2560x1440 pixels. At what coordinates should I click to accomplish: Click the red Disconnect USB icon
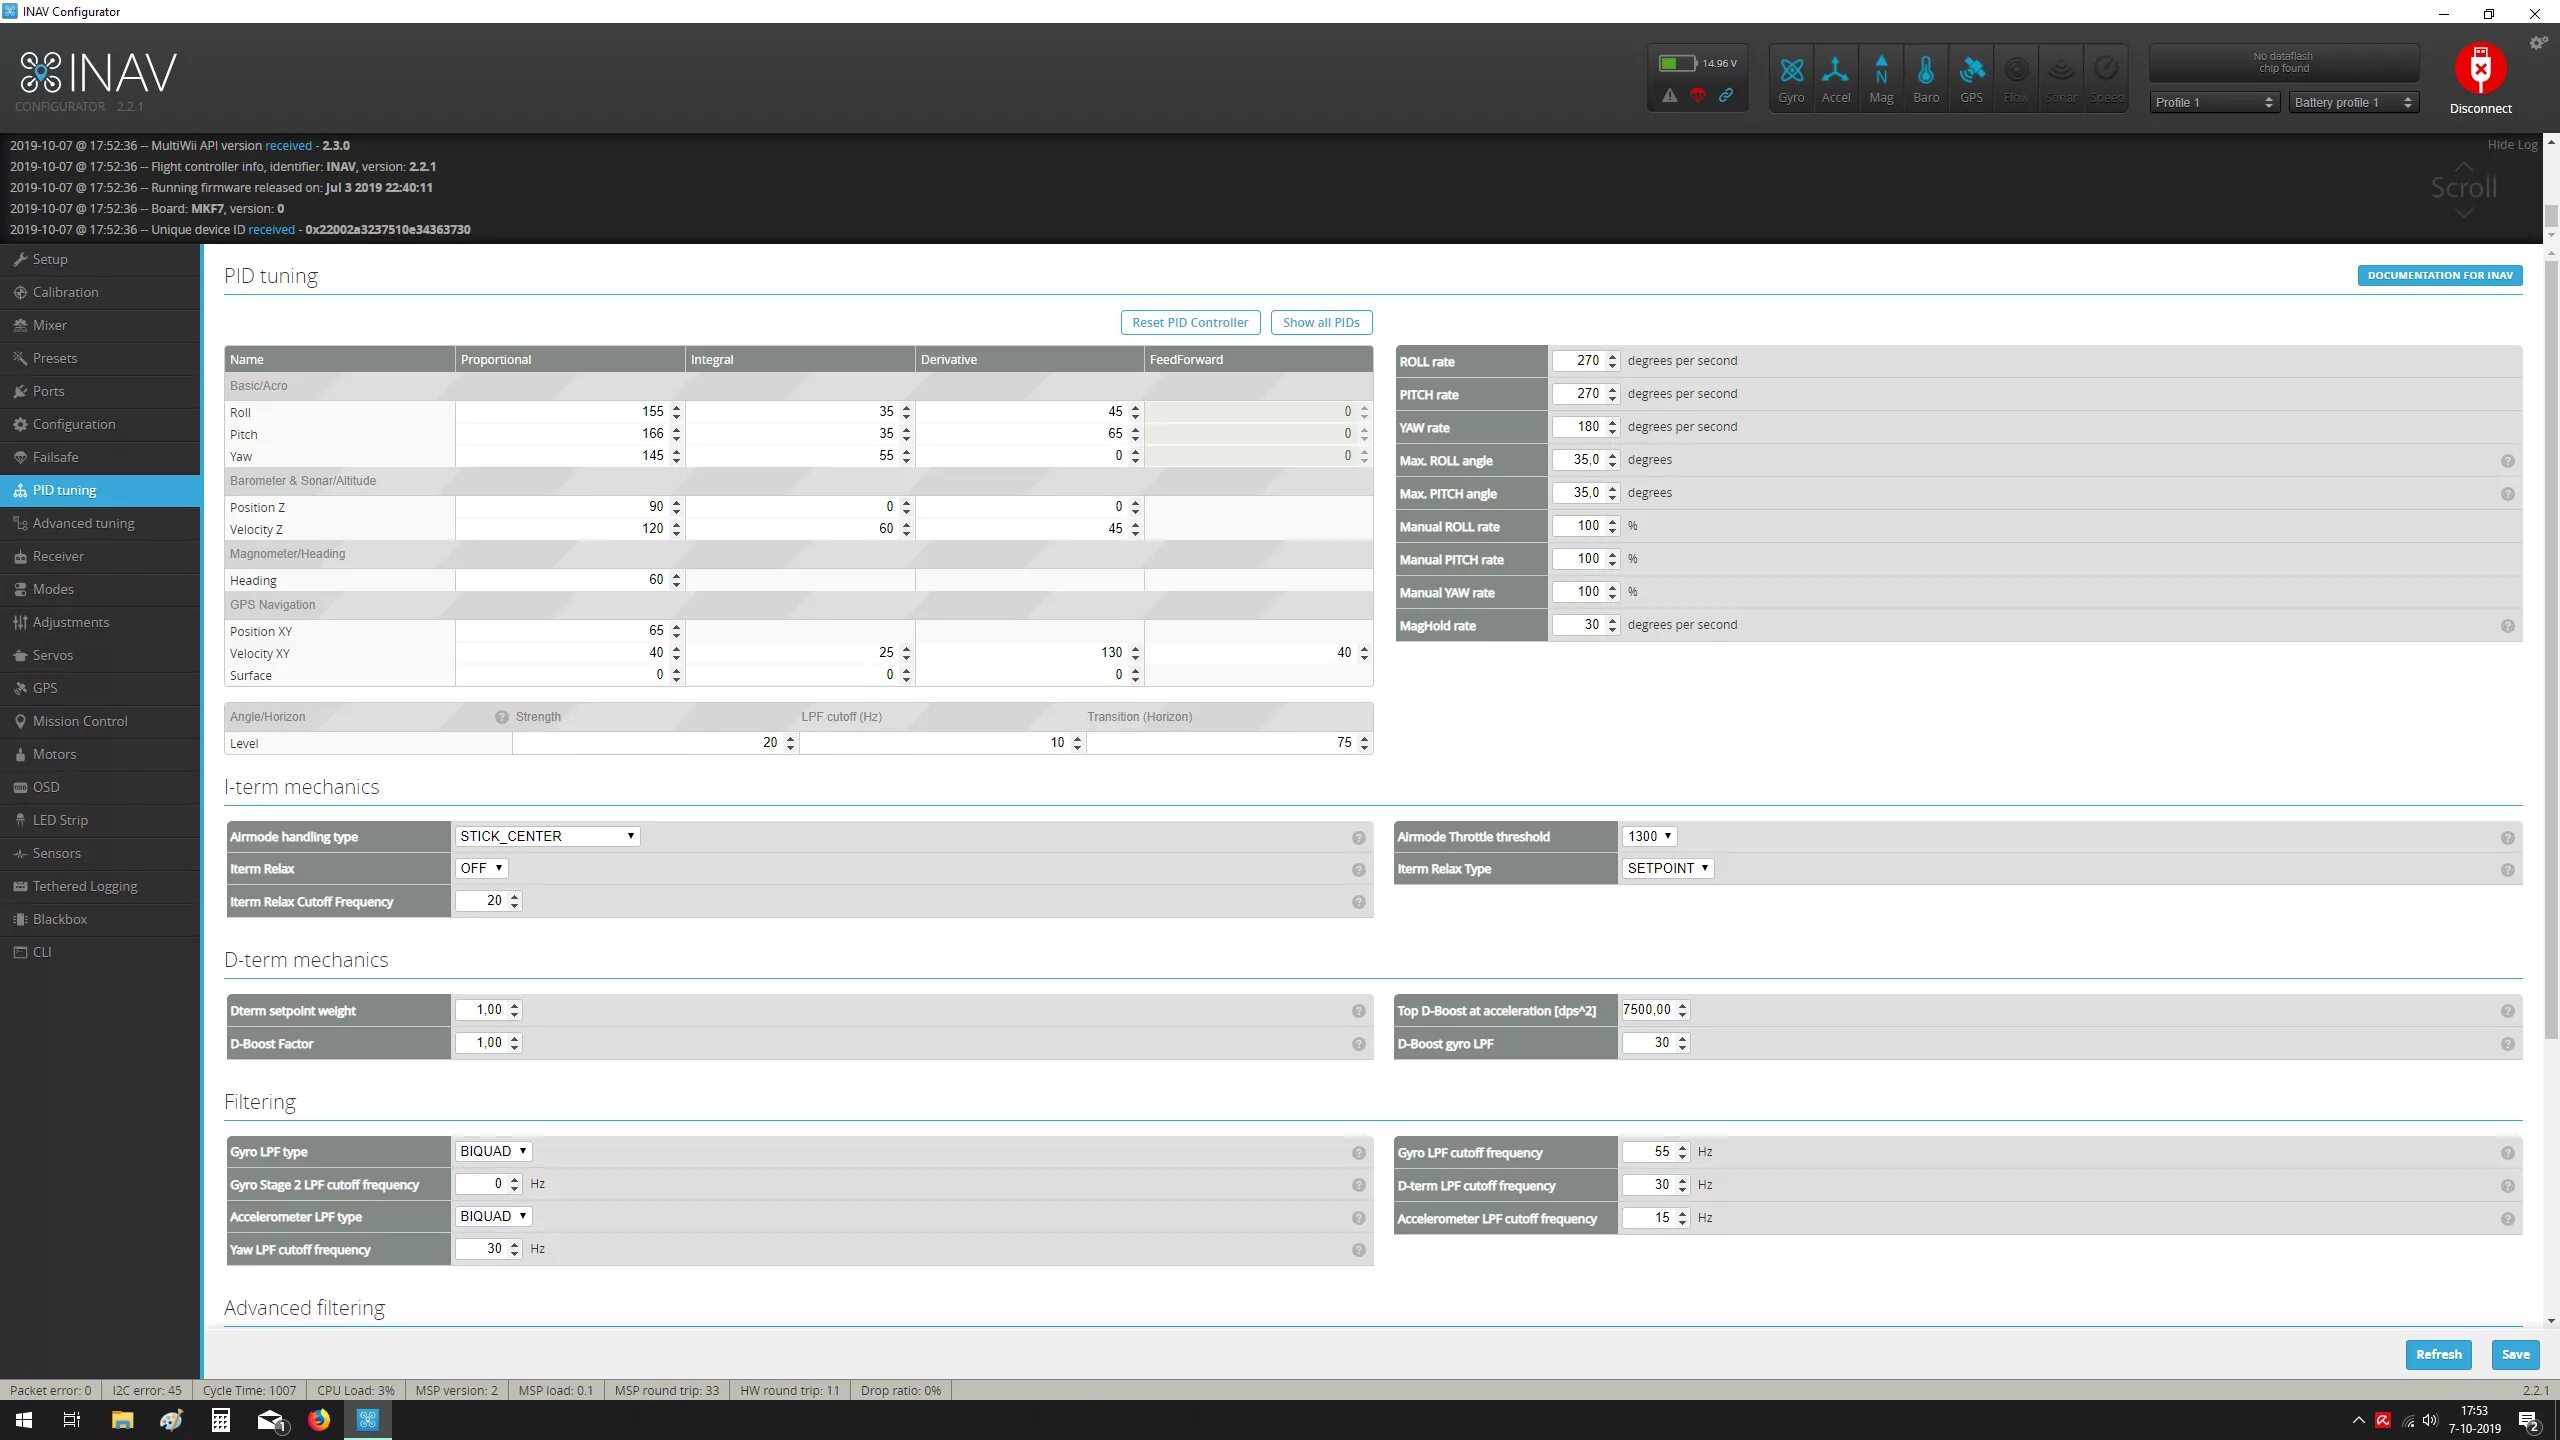tap(2480, 68)
